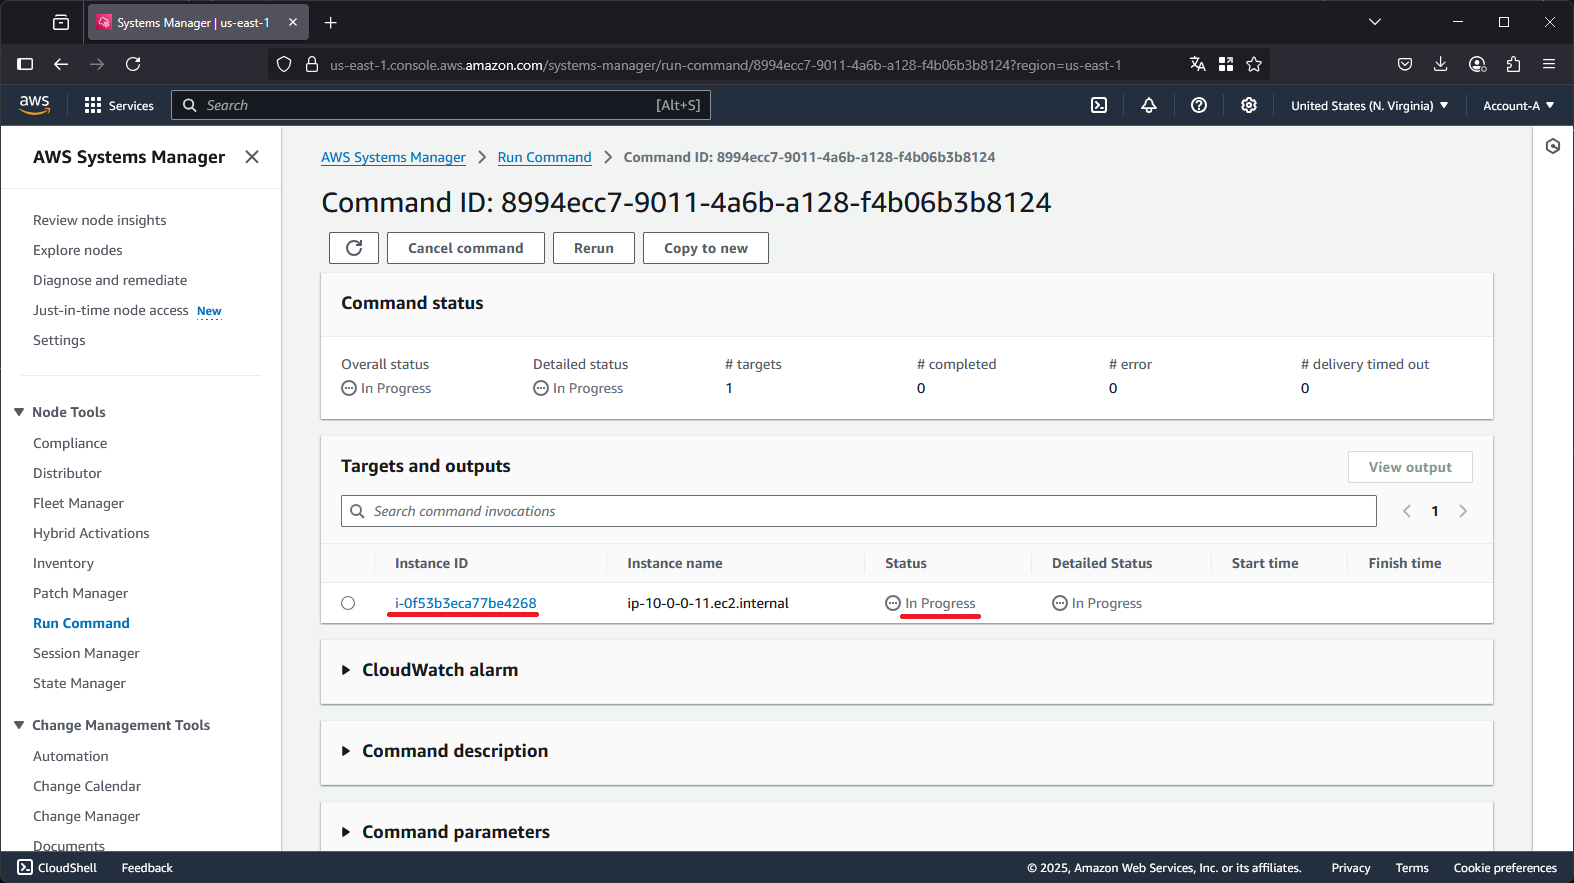Click the QR code icon in the address bar
The height and width of the screenshot is (883, 1574).
pyautogui.click(x=1226, y=64)
